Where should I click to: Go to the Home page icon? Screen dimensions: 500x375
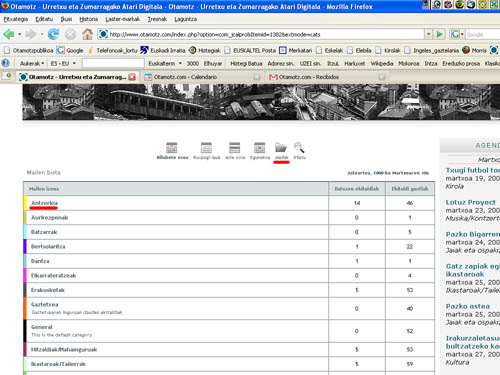click(x=88, y=34)
